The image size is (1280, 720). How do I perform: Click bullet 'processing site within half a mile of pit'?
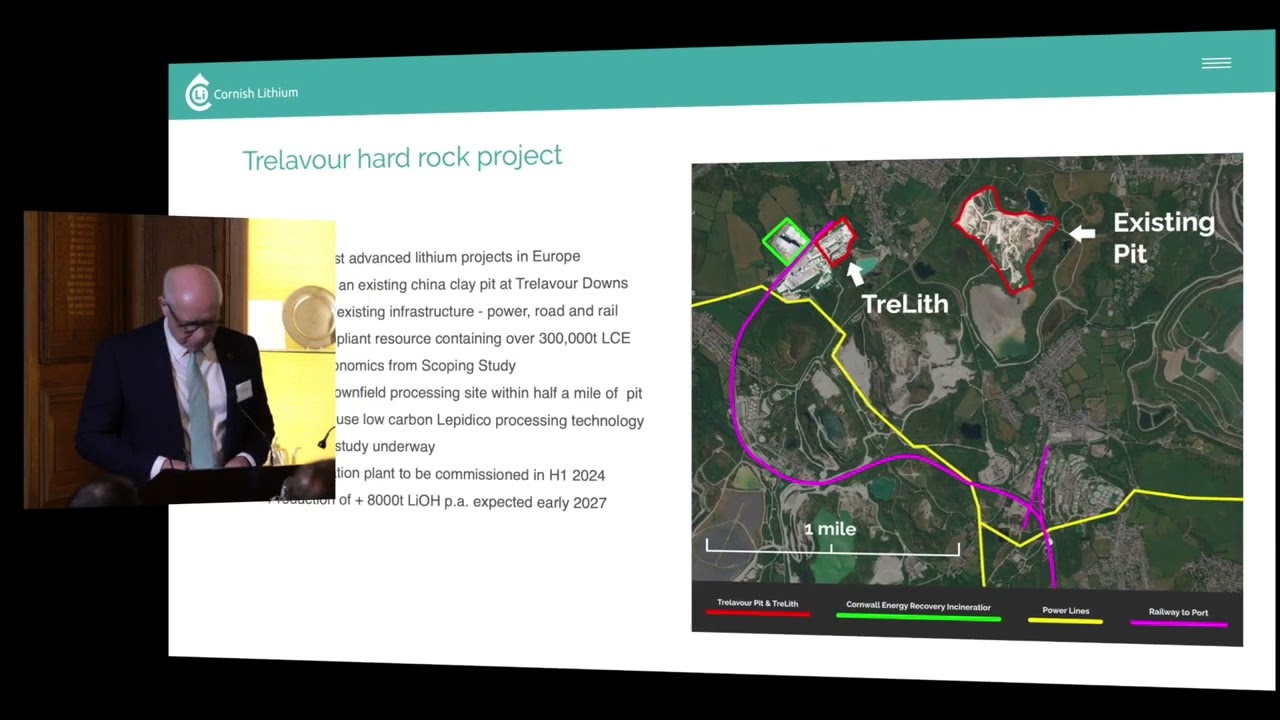click(x=488, y=393)
